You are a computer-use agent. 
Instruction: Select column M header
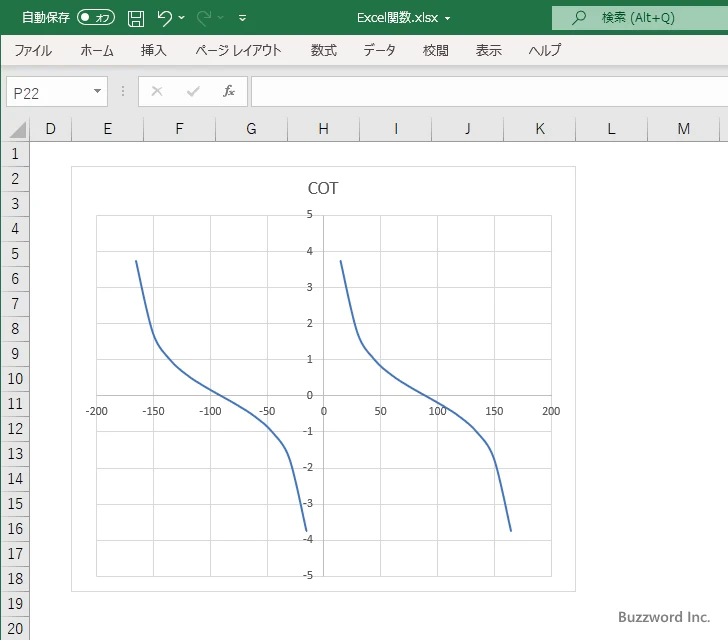click(683, 129)
